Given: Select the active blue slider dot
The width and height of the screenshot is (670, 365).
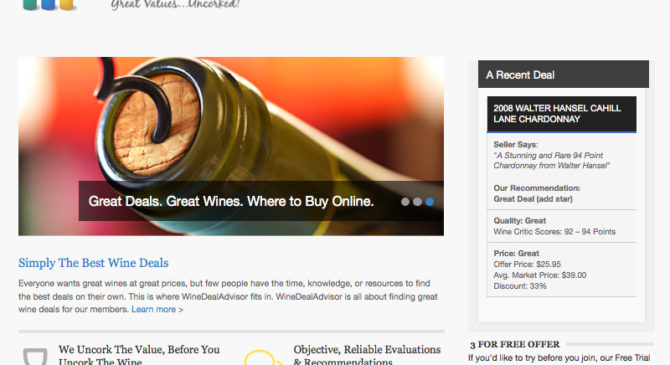Looking at the screenshot, I should click(429, 202).
